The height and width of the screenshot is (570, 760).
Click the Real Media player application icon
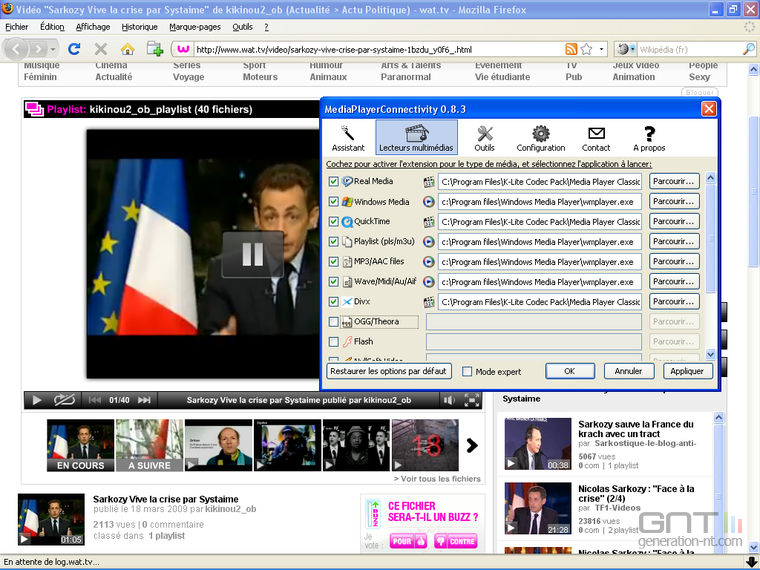point(428,182)
